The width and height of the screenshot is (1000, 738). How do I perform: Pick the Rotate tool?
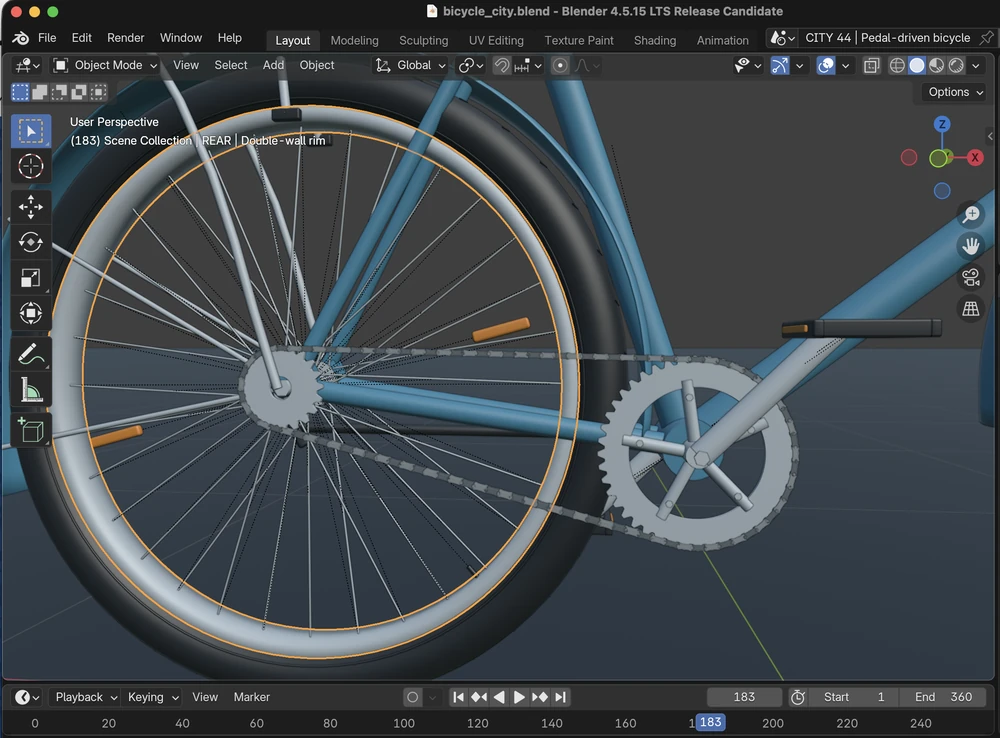31,242
